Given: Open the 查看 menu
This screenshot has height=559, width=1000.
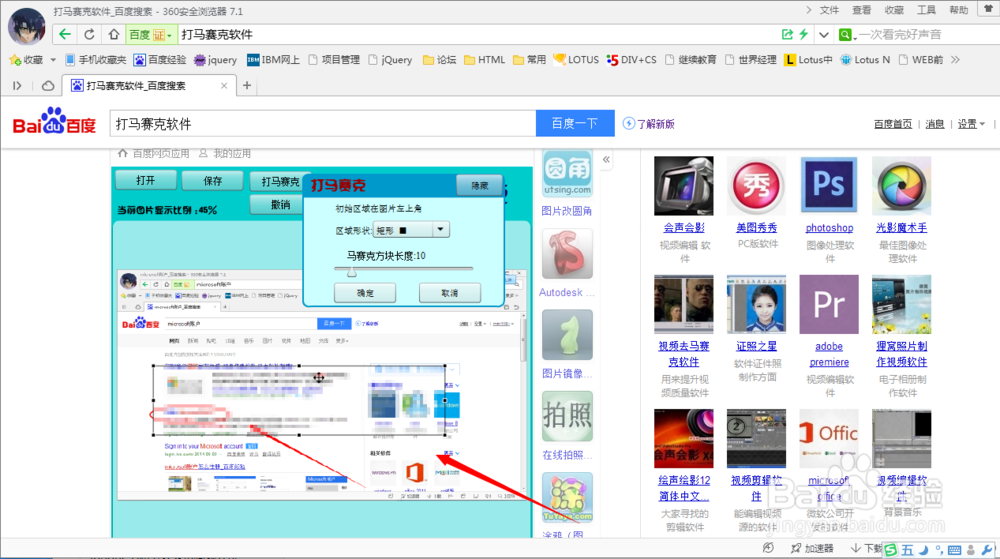Looking at the screenshot, I should pyautogui.click(x=862, y=10).
